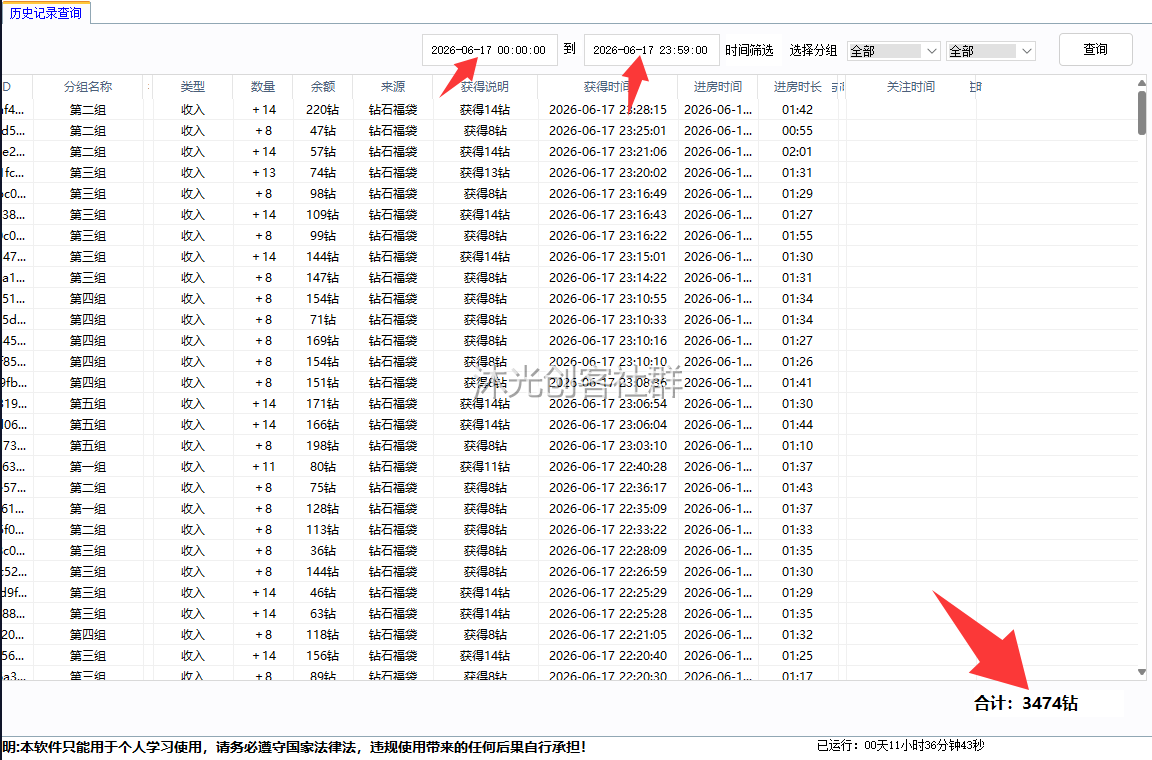Sort by the 关注时间 column header
The height and width of the screenshot is (760, 1152).
(x=911, y=87)
